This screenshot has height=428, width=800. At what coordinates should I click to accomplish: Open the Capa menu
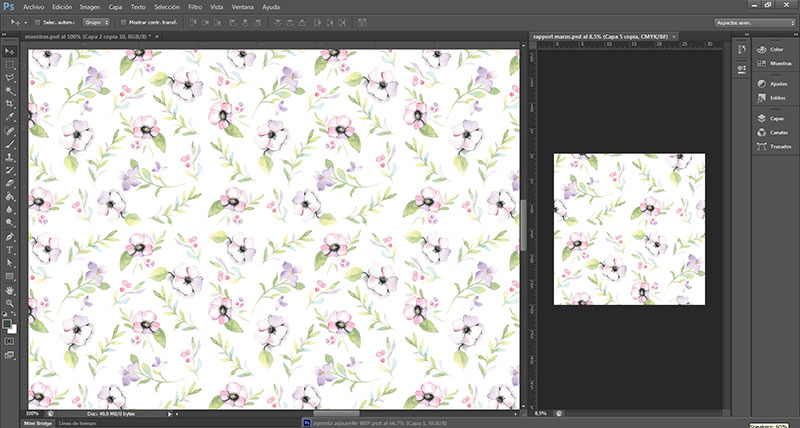tap(115, 7)
